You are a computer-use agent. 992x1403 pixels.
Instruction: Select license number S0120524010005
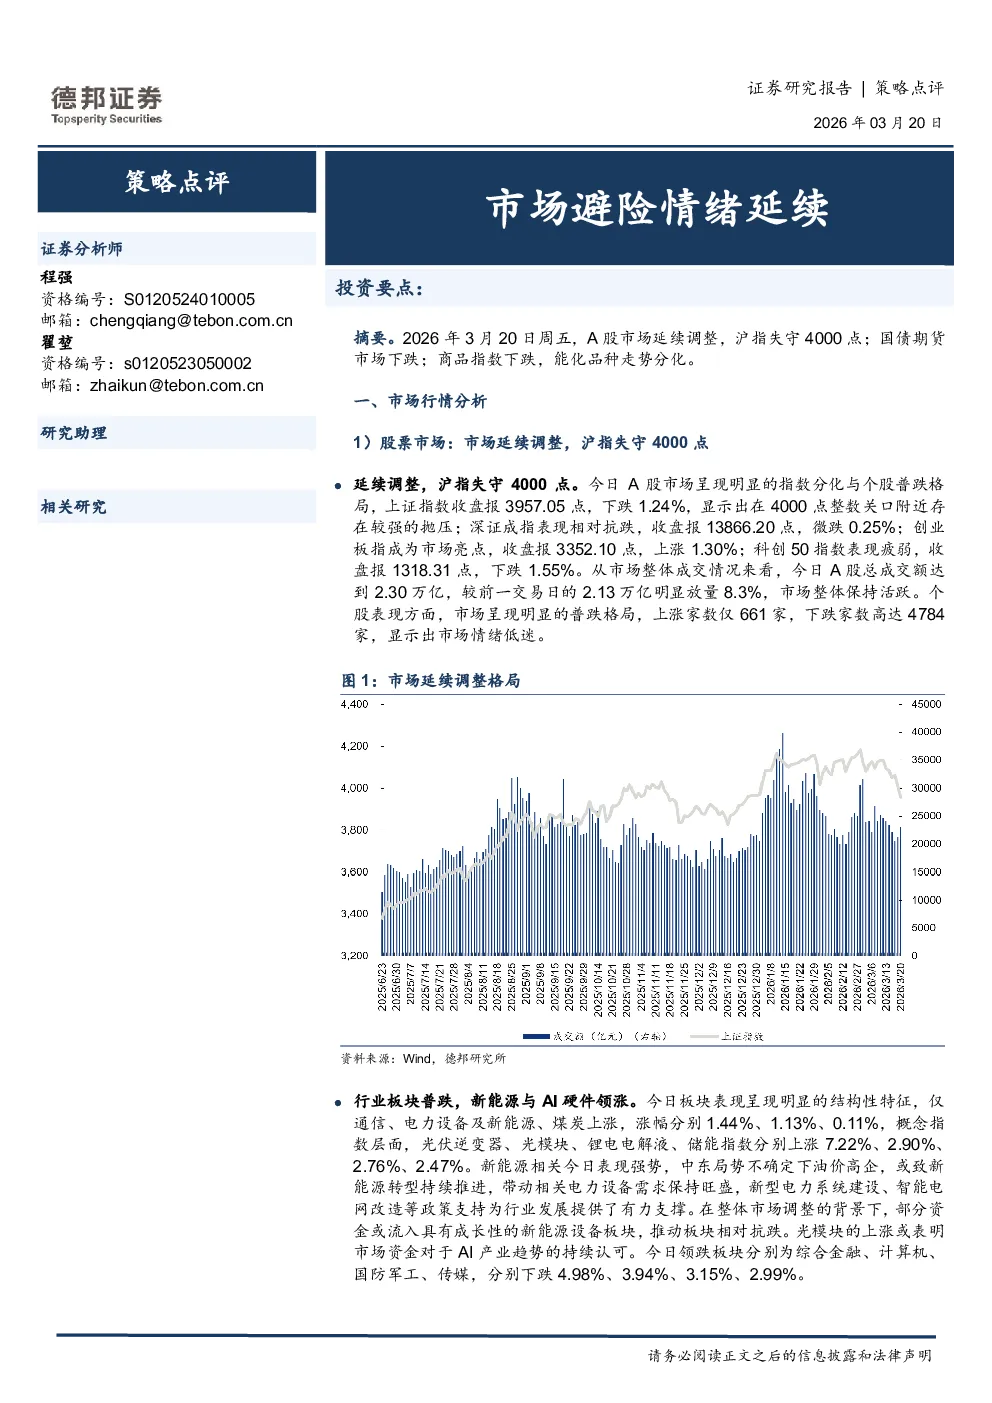pos(189,299)
